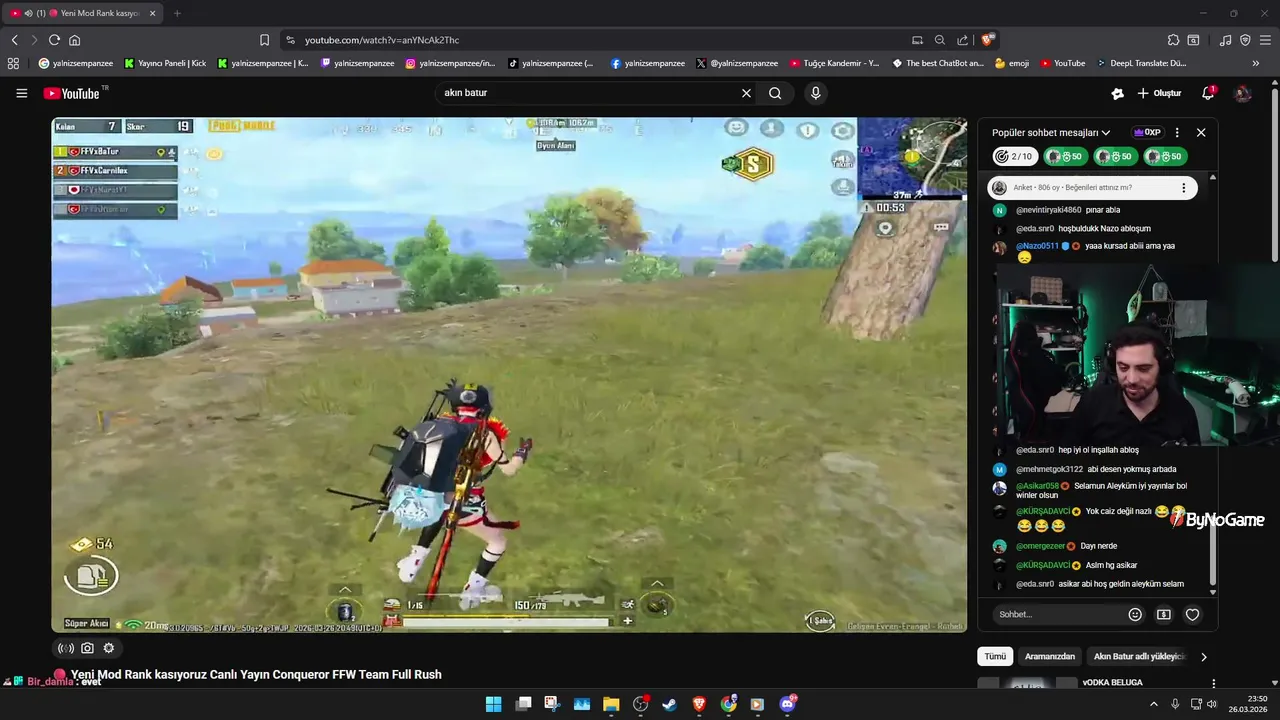Open the YouTube notifications bell
Image resolution: width=1280 pixels, height=720 pixels.
point(1208,93)
